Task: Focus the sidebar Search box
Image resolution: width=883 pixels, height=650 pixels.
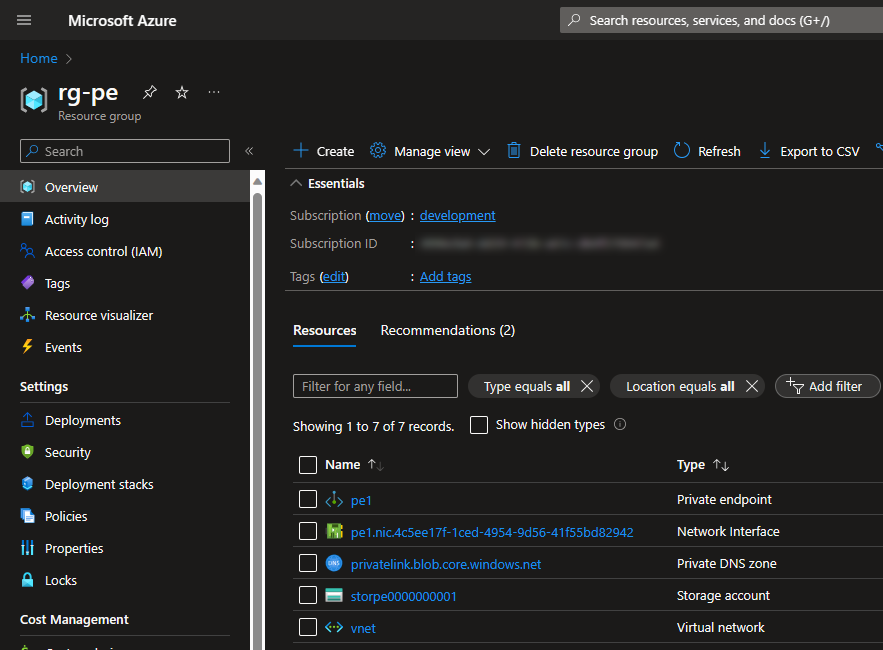Action: pyautogui.click(x=124, y=151)
